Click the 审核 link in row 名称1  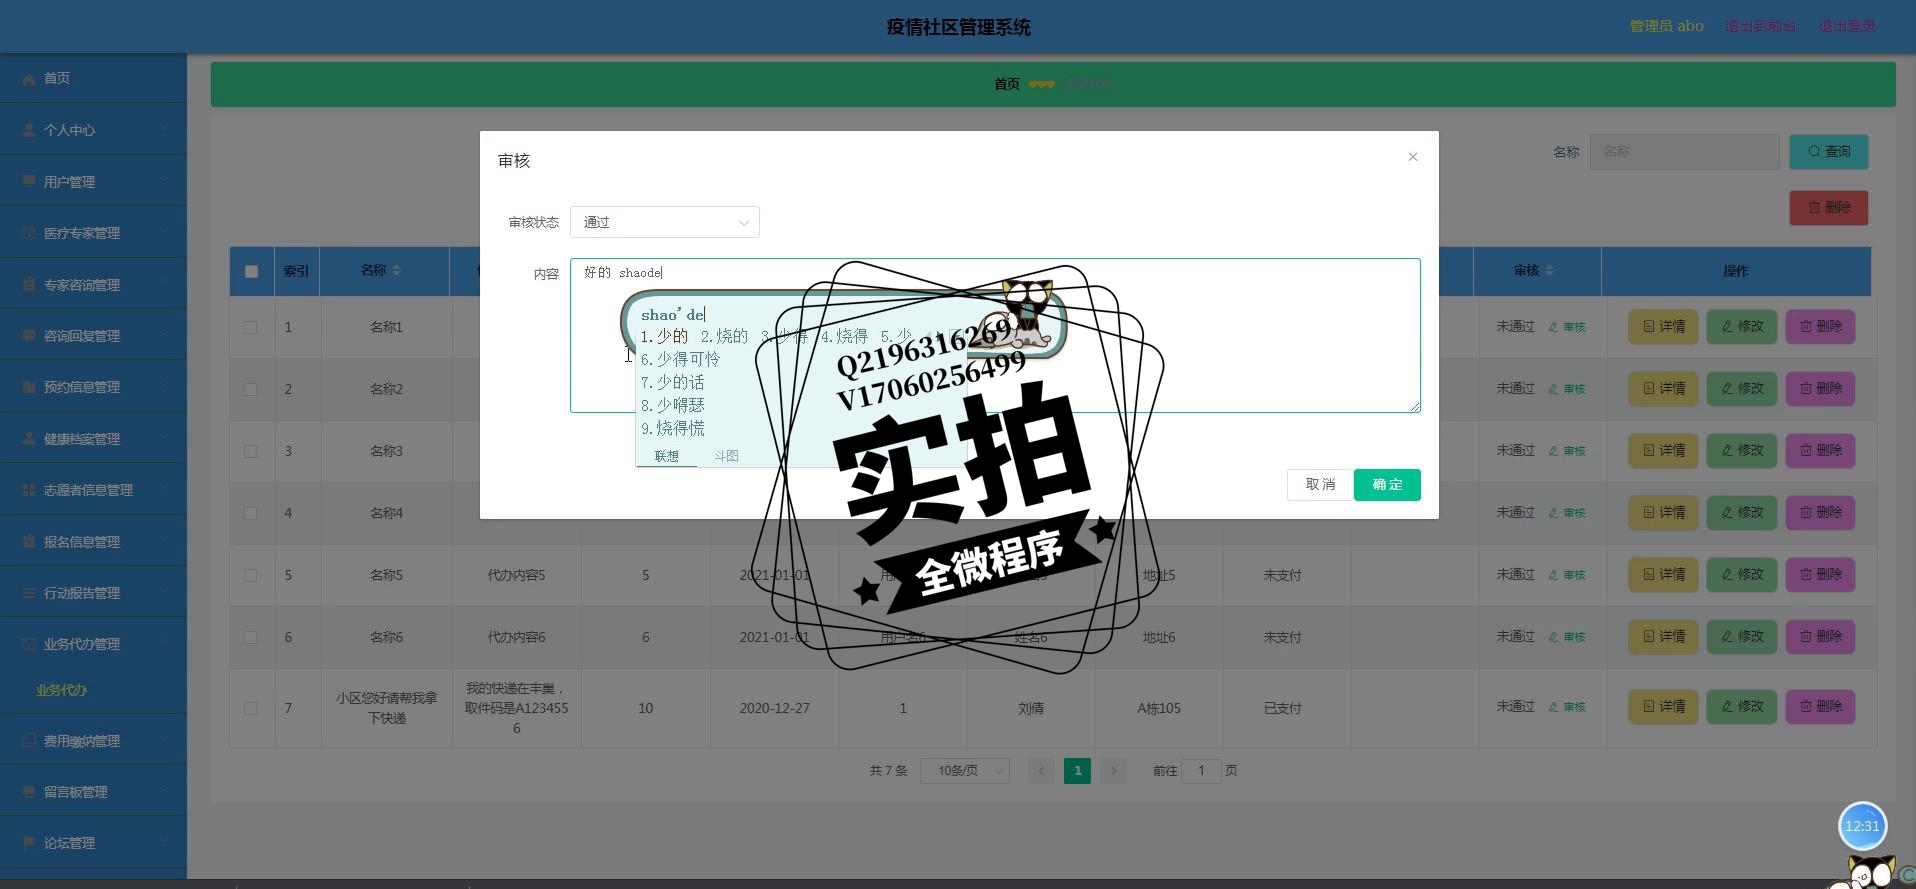tap(1567, 327)
